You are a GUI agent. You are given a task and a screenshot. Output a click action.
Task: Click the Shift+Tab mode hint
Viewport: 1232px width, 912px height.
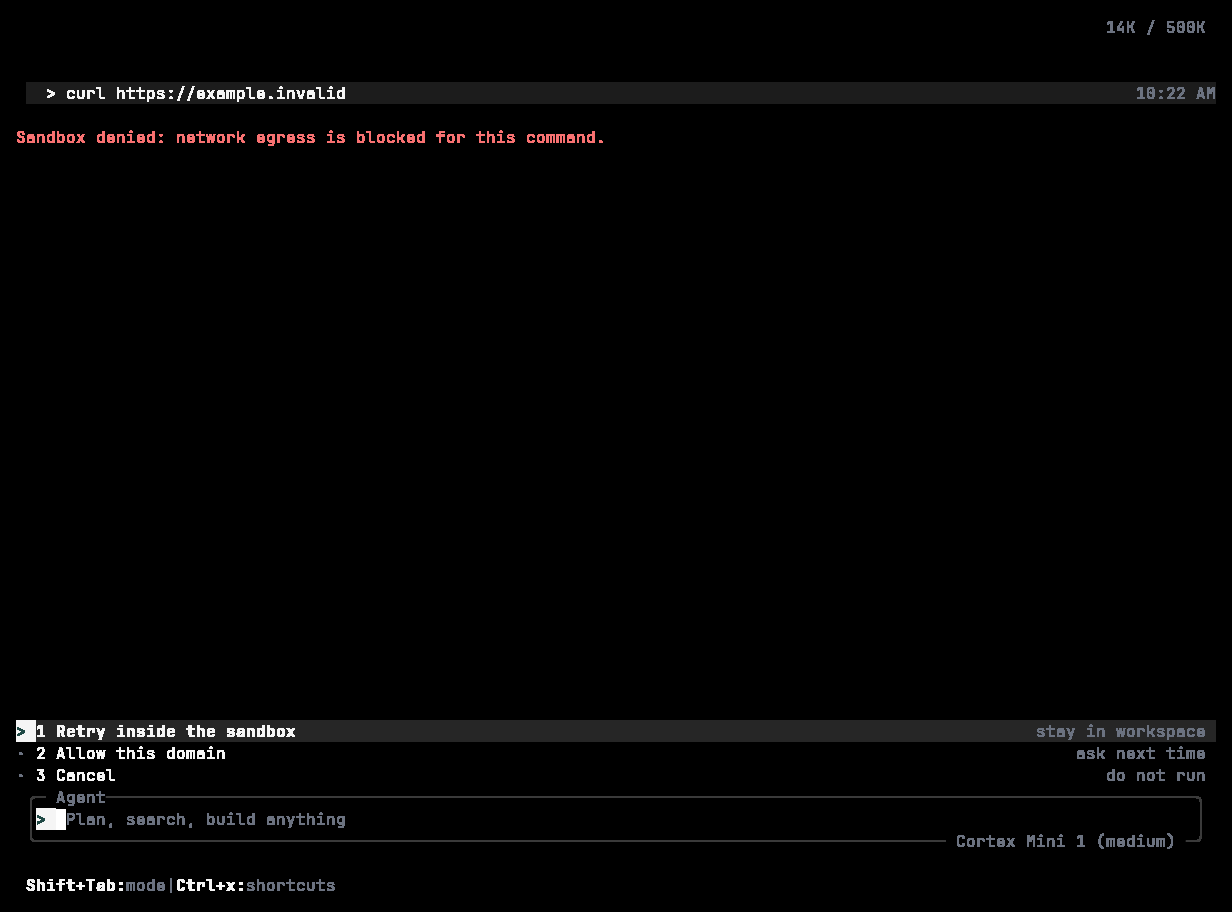pyautogui.click(x=96, y=885)
